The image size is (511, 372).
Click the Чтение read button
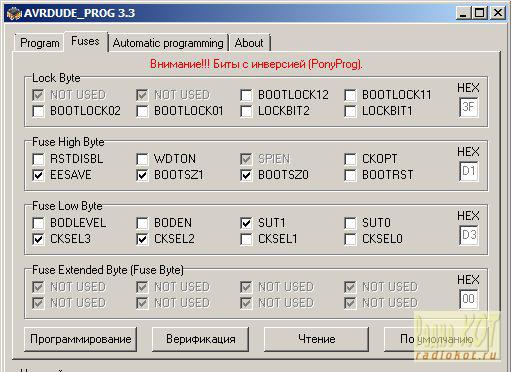point(317,339)
